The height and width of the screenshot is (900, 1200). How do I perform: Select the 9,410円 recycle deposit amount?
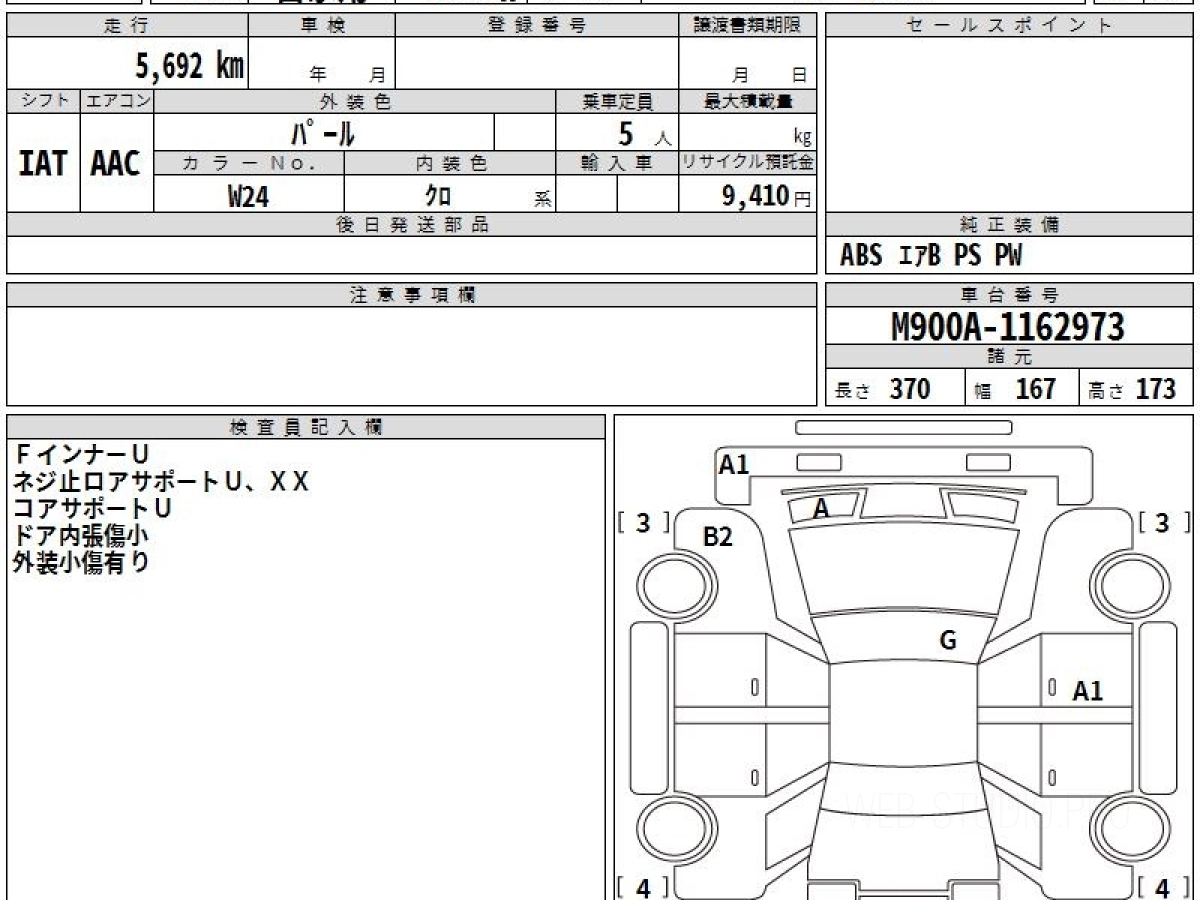tap(766, 196)
